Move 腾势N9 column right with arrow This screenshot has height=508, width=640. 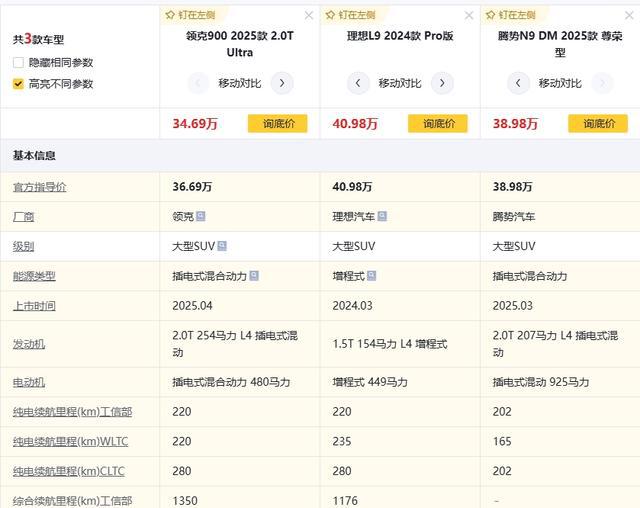(602, 83)
